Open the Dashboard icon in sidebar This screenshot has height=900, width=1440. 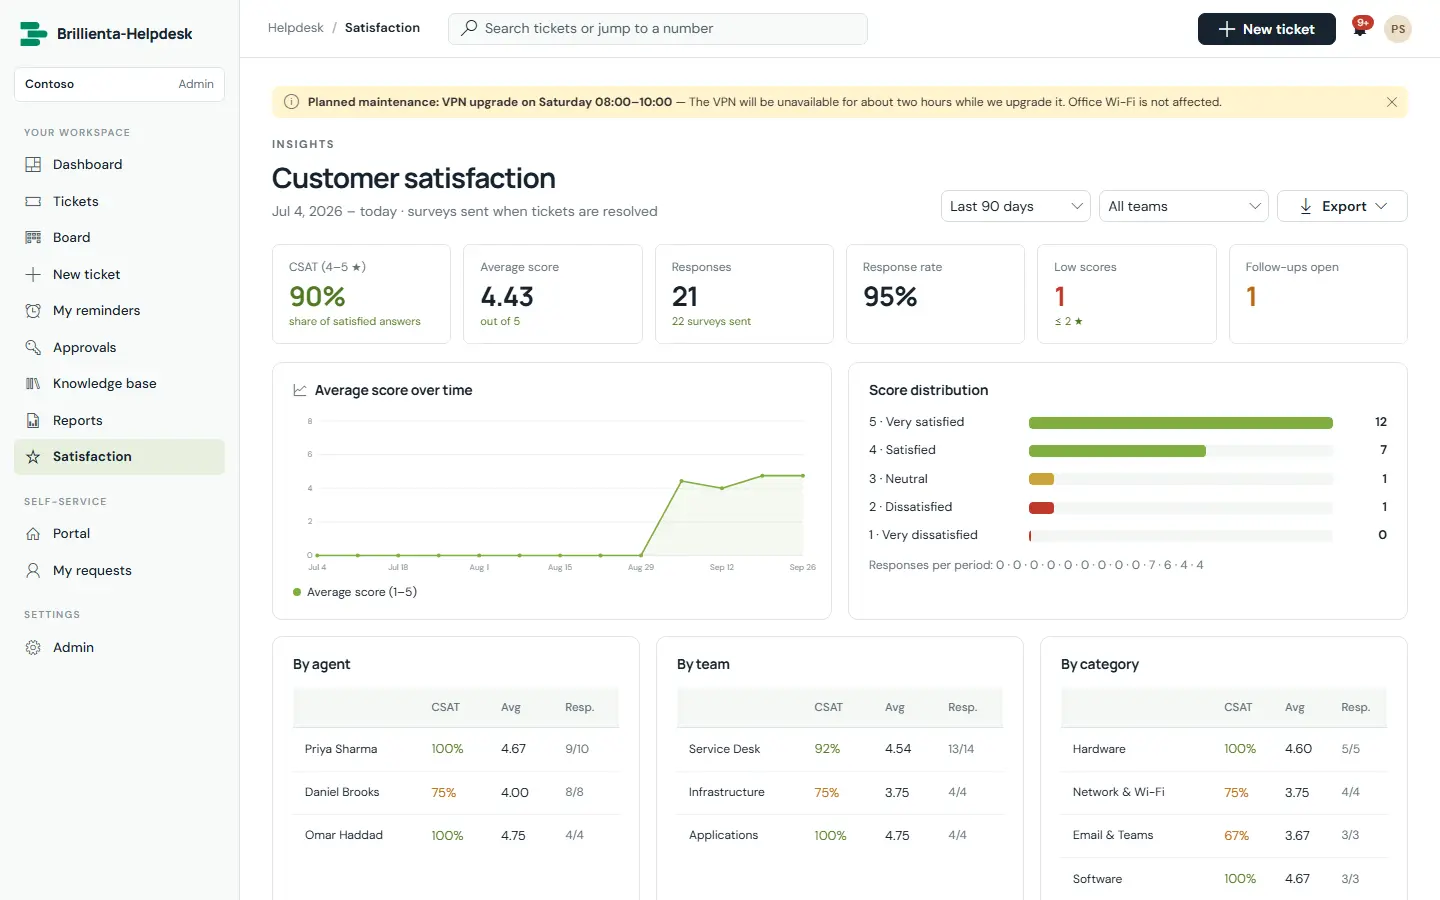(33, 165)
